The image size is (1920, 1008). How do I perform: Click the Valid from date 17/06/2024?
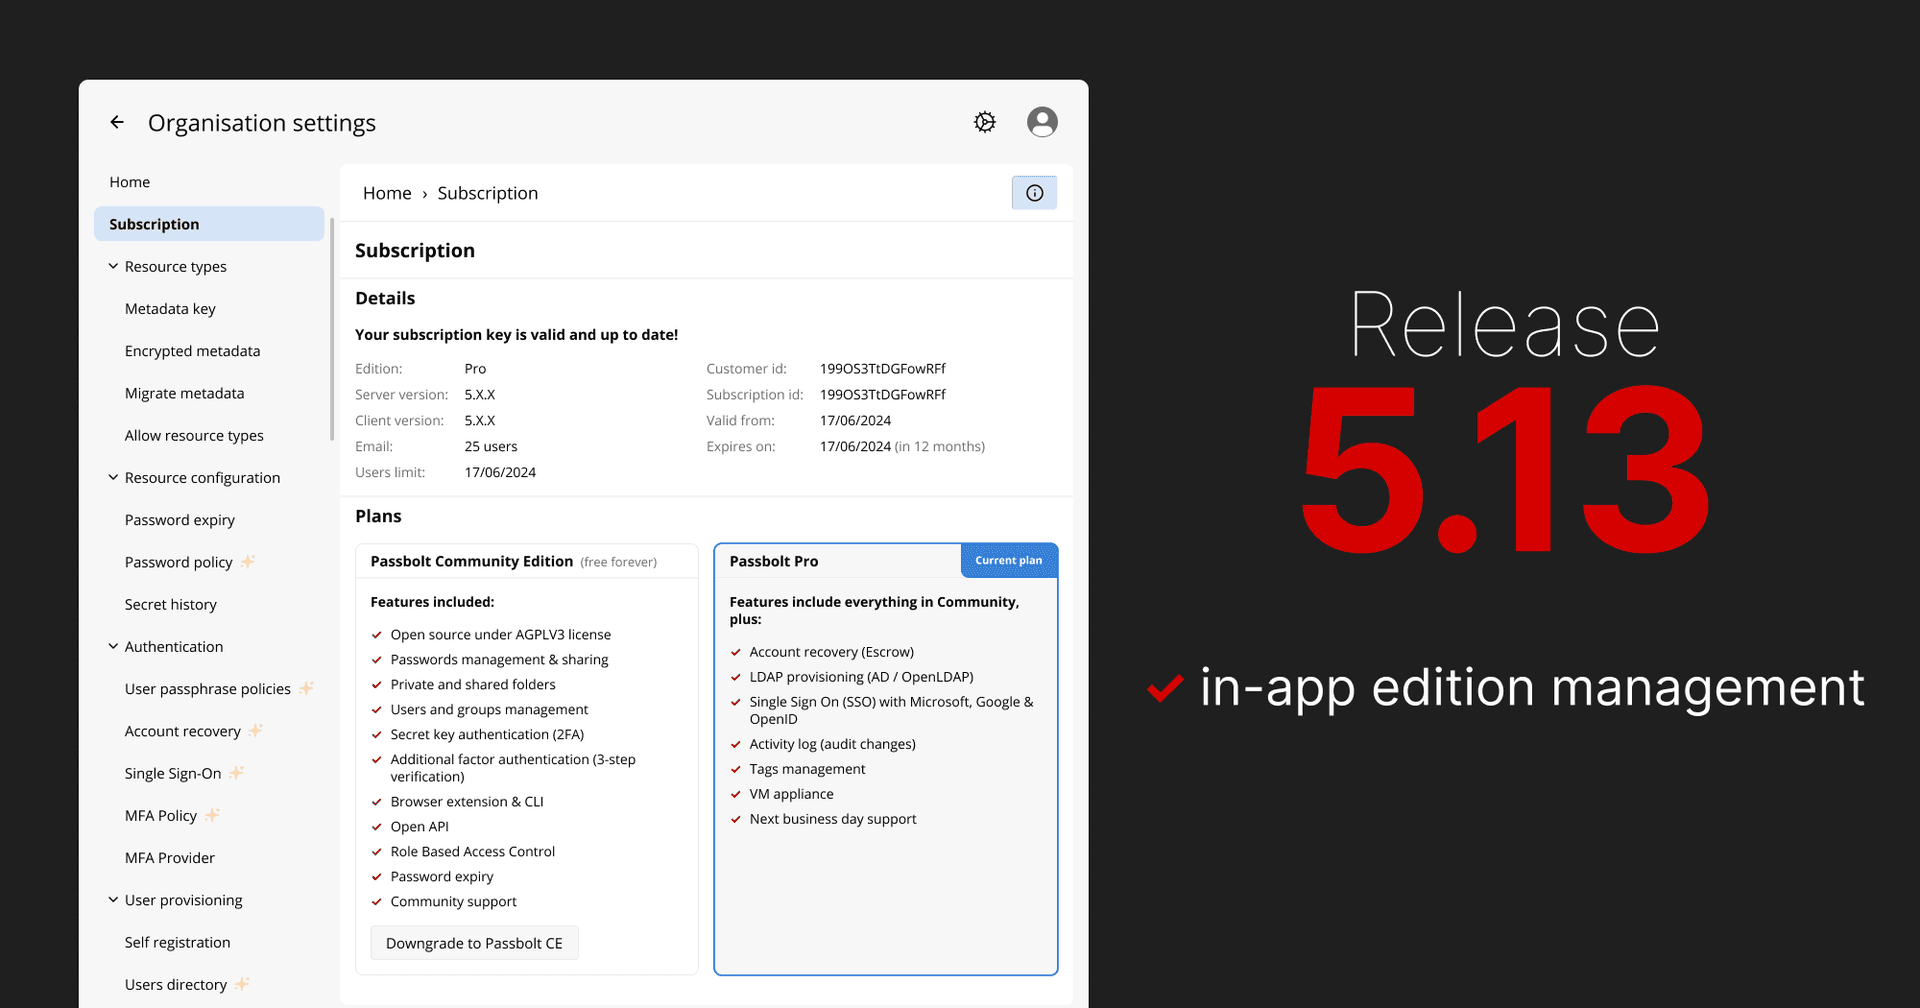point(855,420)
